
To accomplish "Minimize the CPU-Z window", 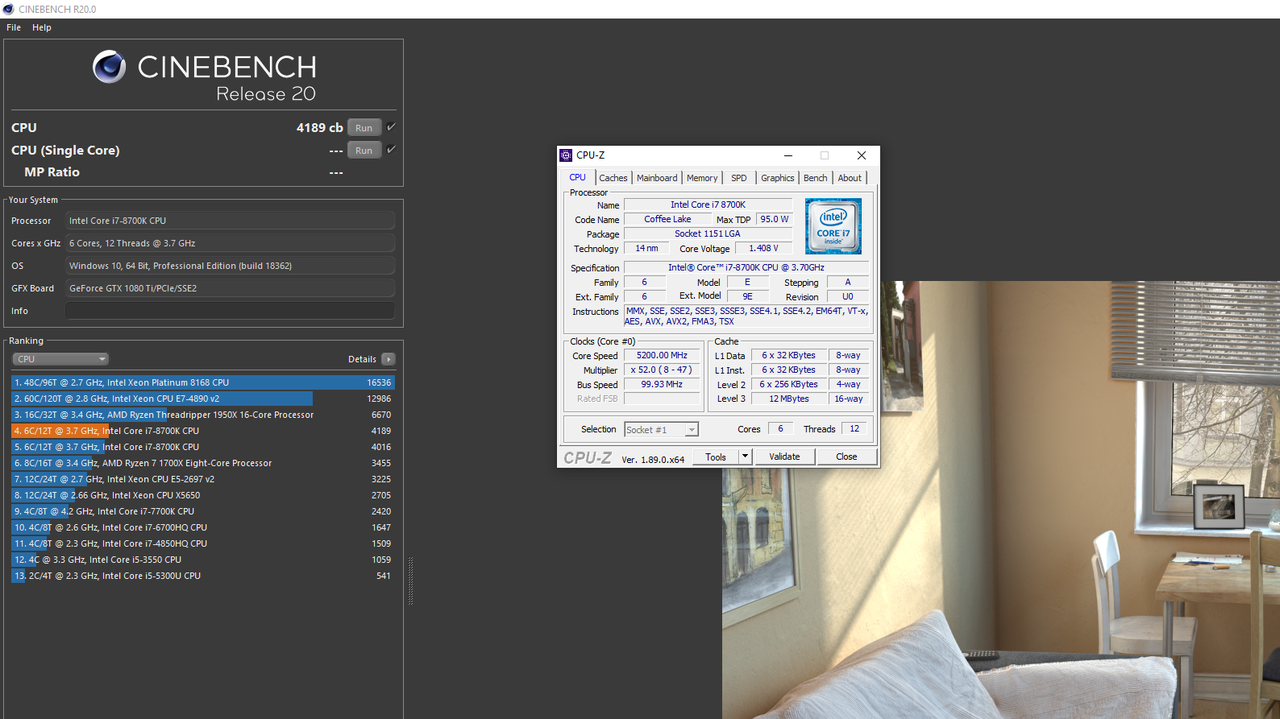I will point(788,155).
